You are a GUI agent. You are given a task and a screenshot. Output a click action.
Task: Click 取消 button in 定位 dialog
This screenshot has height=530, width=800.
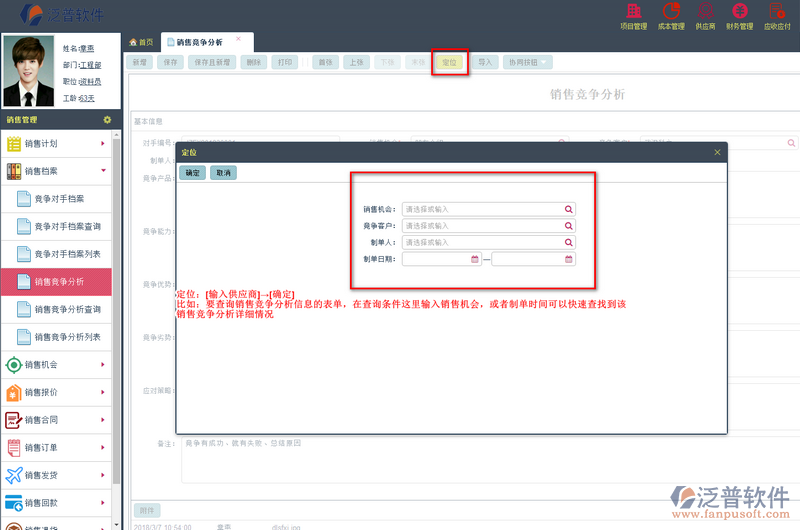(x=223, y=173)
